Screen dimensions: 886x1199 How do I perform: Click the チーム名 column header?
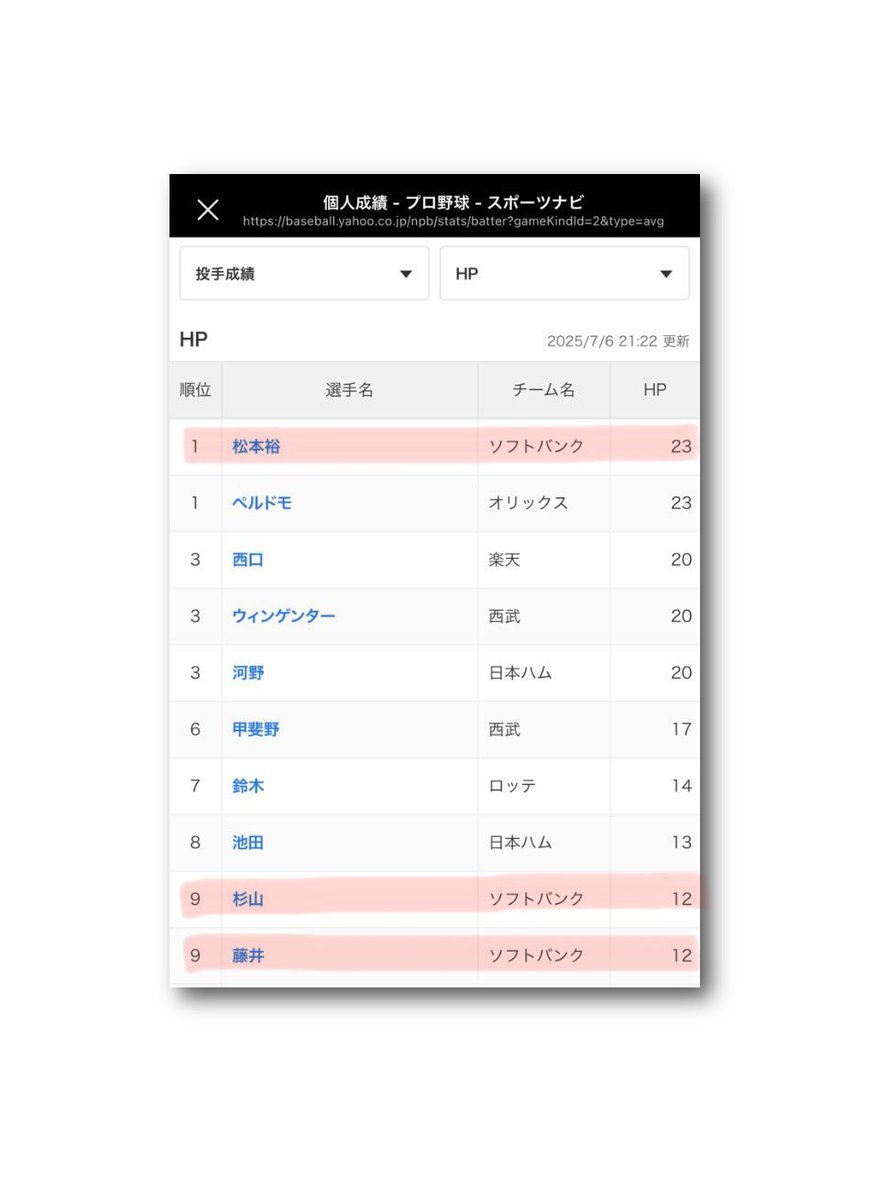pos(544,390)
